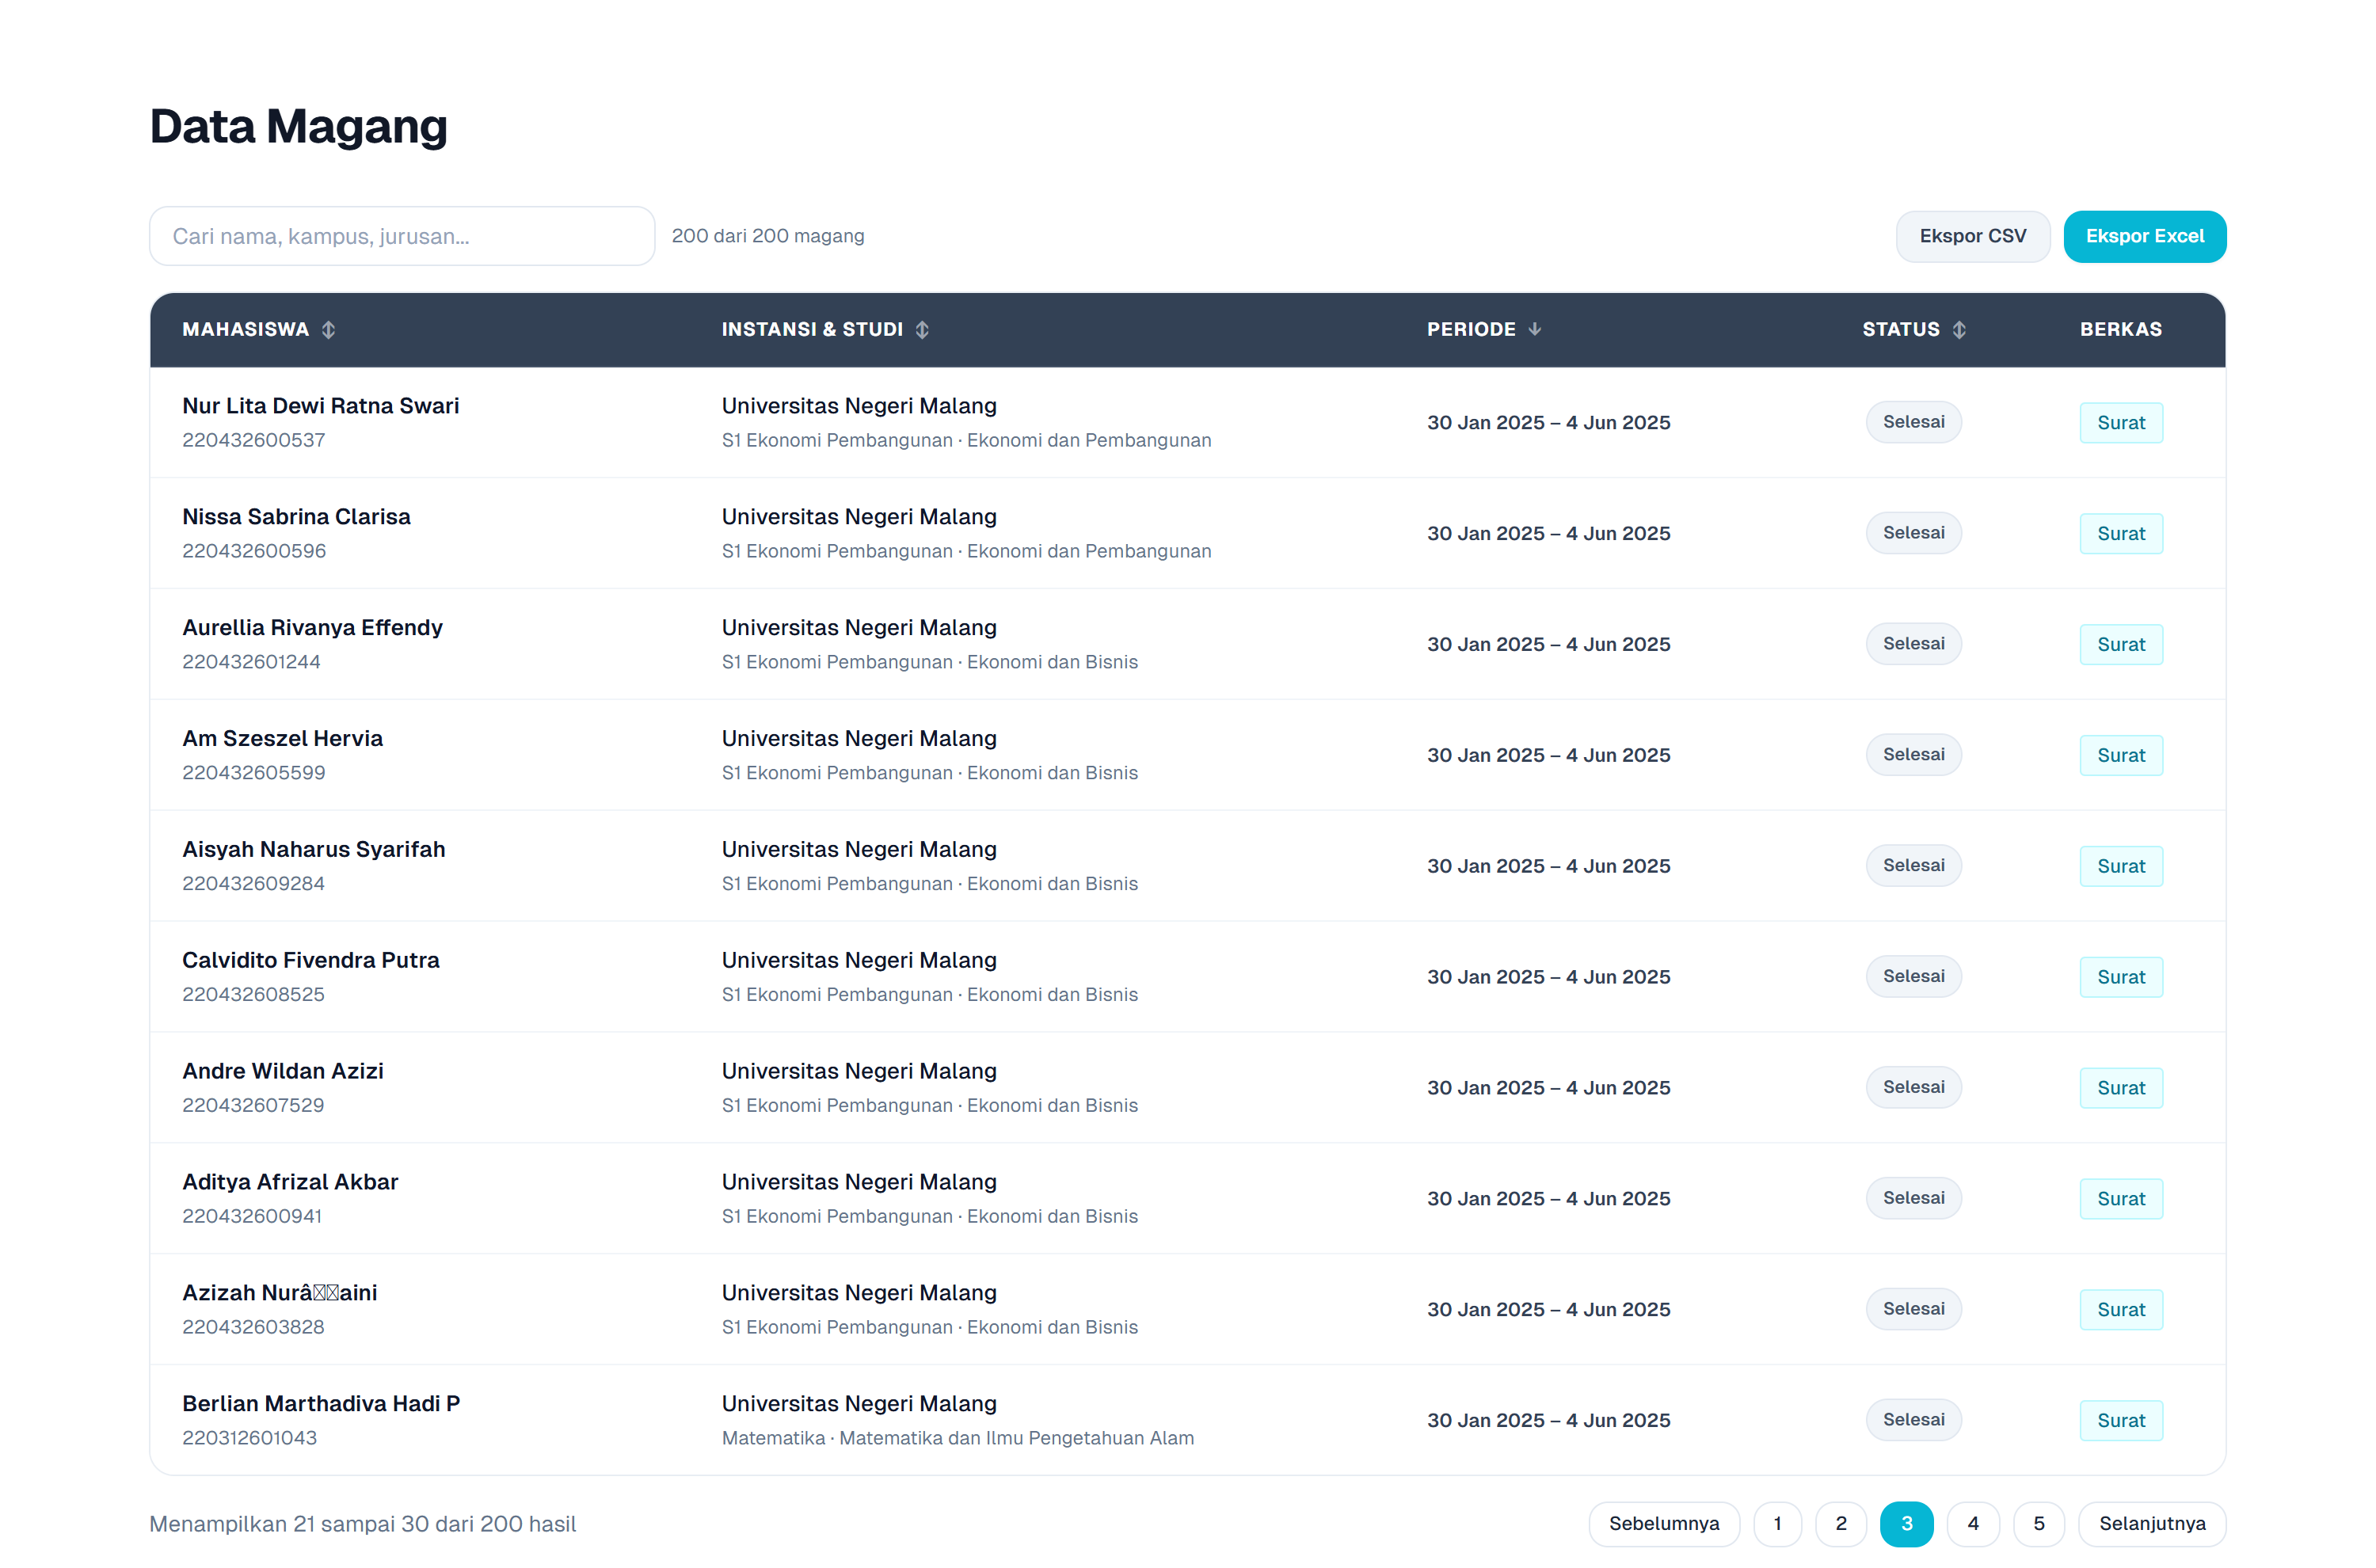Click the Data Magang heading
This screenshot has height=1568, width=2376.
click(x=298, y=127)
